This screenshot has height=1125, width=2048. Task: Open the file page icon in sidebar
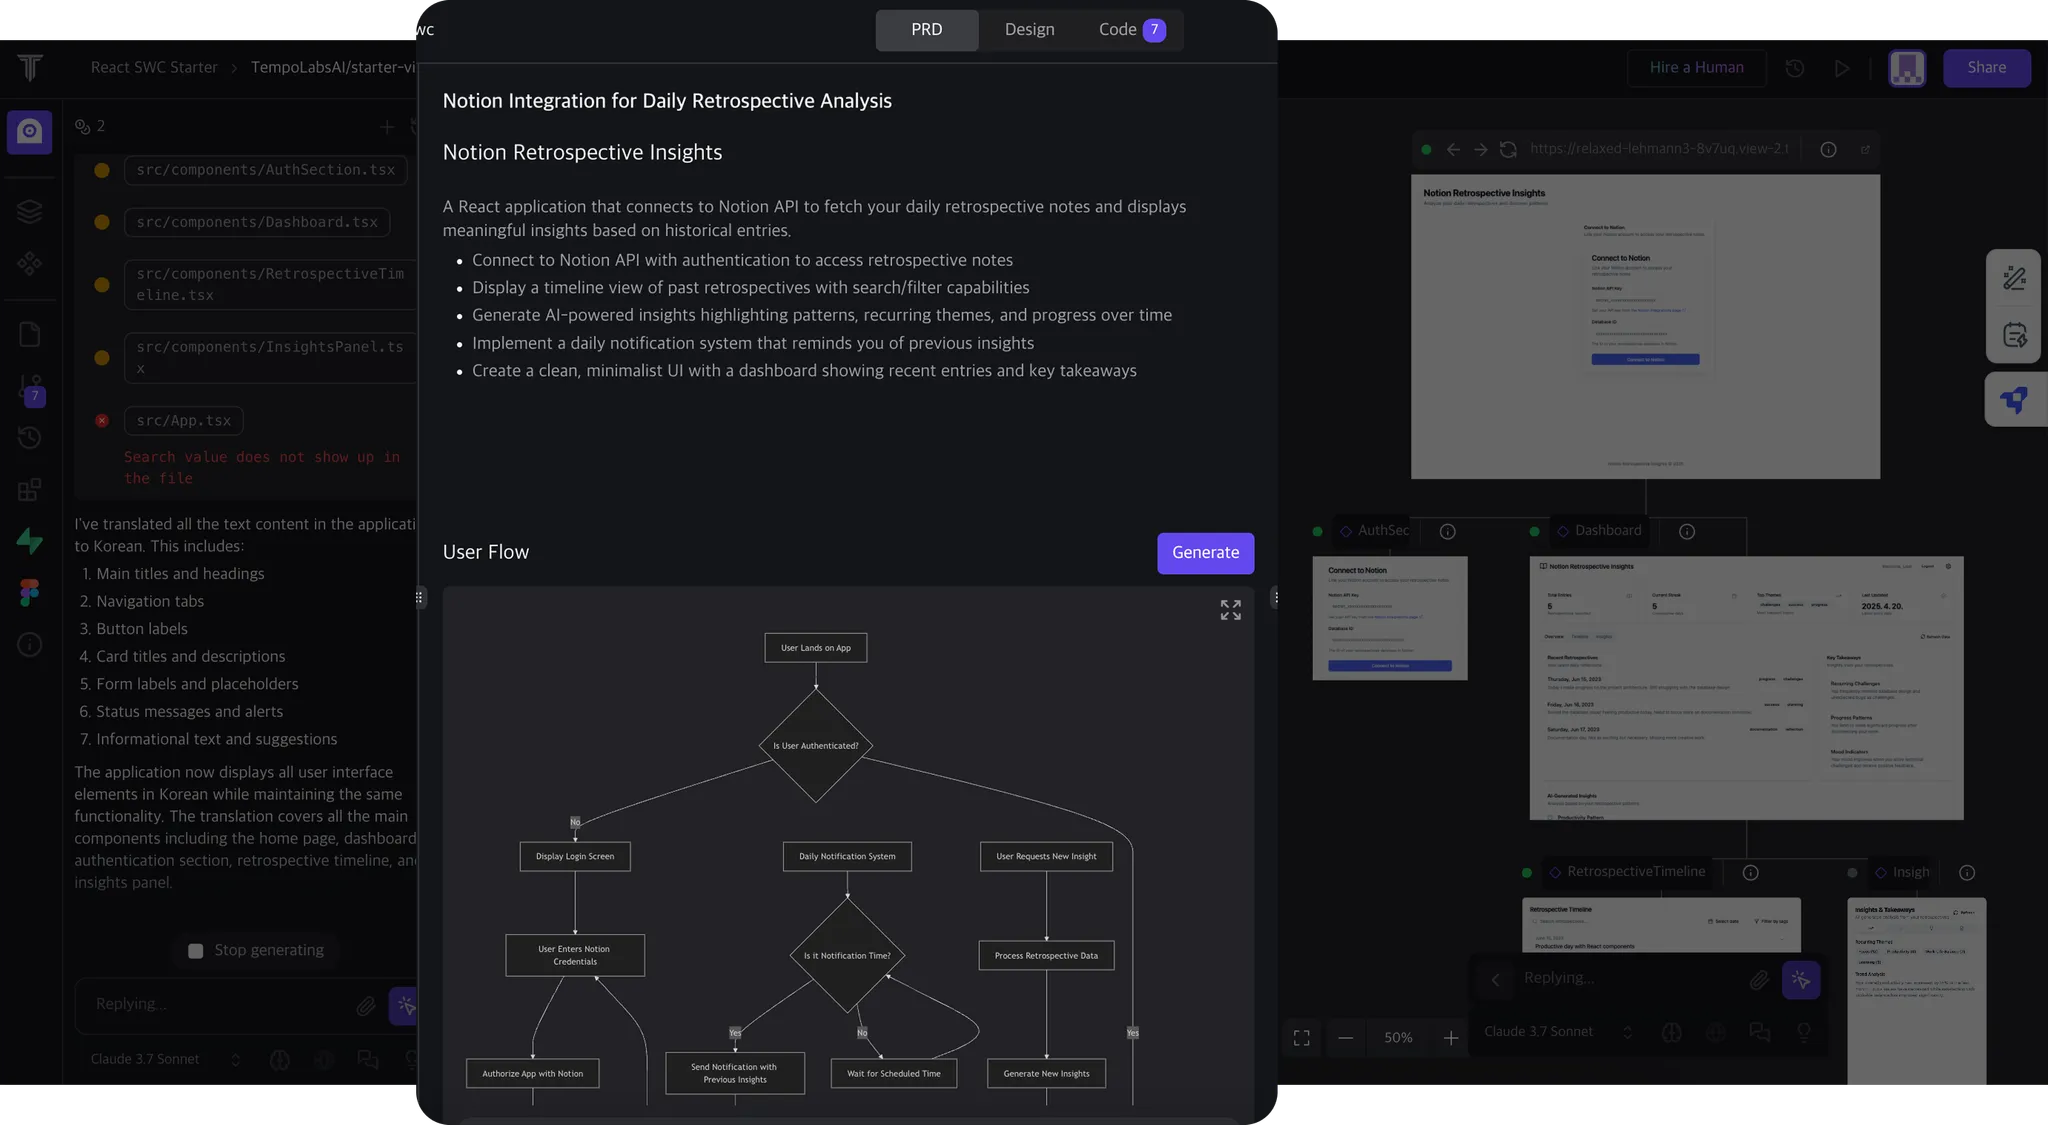click(30, 334)
